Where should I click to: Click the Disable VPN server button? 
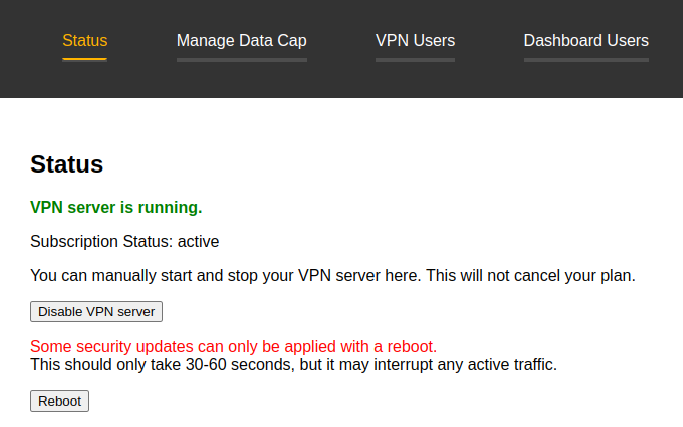(96, 312)
